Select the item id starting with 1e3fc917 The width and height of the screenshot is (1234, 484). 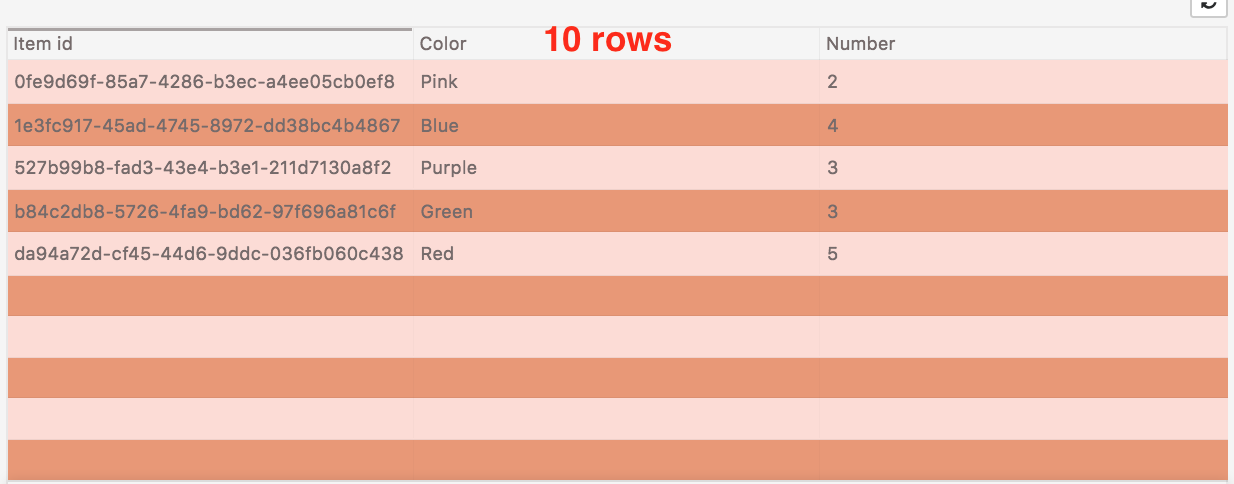pyautogui.click(x=207, y=126)
